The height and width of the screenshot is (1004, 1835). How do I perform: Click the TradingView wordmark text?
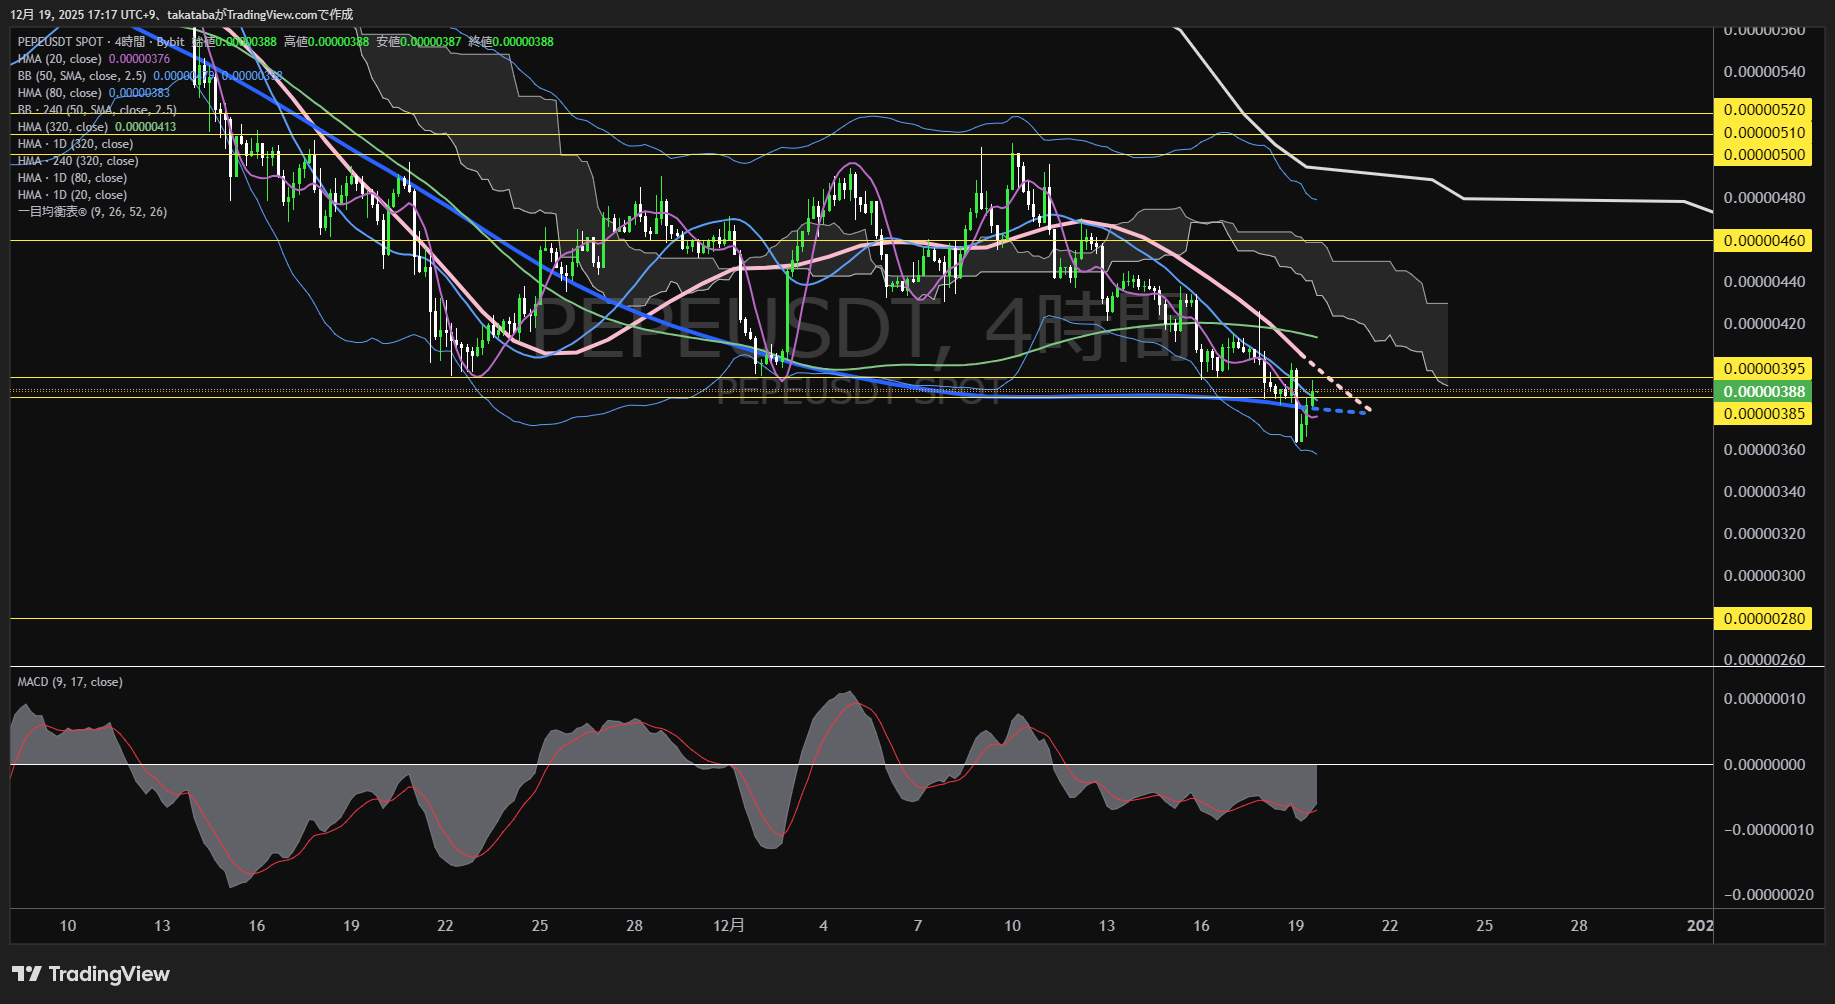[x=109, y=974]
